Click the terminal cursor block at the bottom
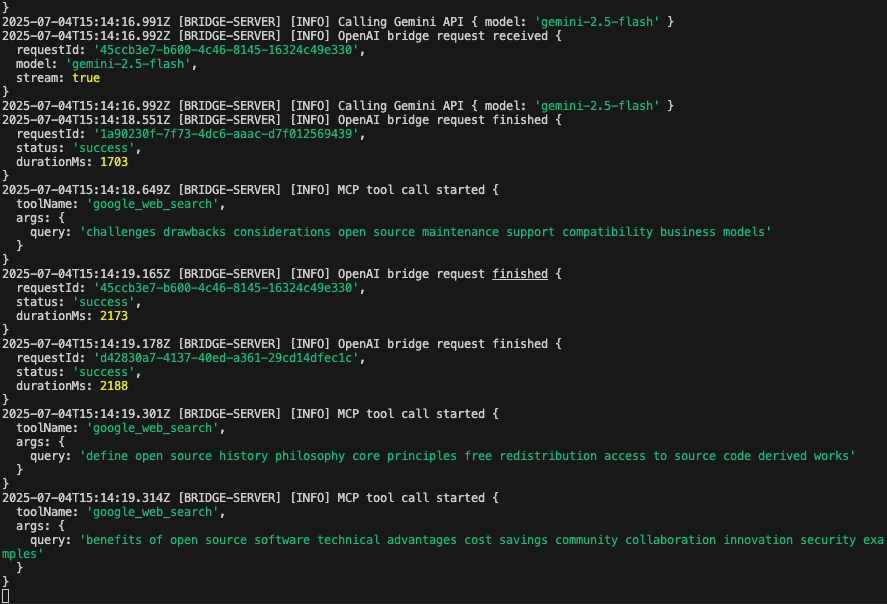Image resolution: width=887 pixels, height=604 pixels. coord(5,596)
